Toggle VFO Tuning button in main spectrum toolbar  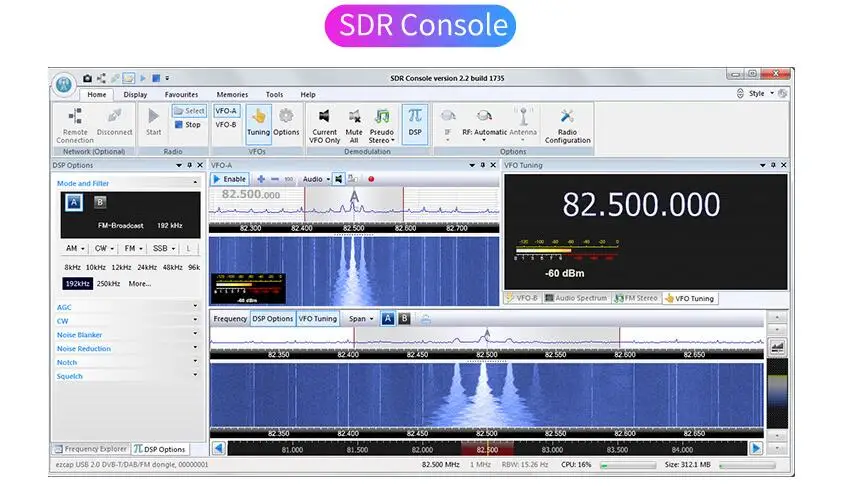pyautogui.click(x=317, y=319)
